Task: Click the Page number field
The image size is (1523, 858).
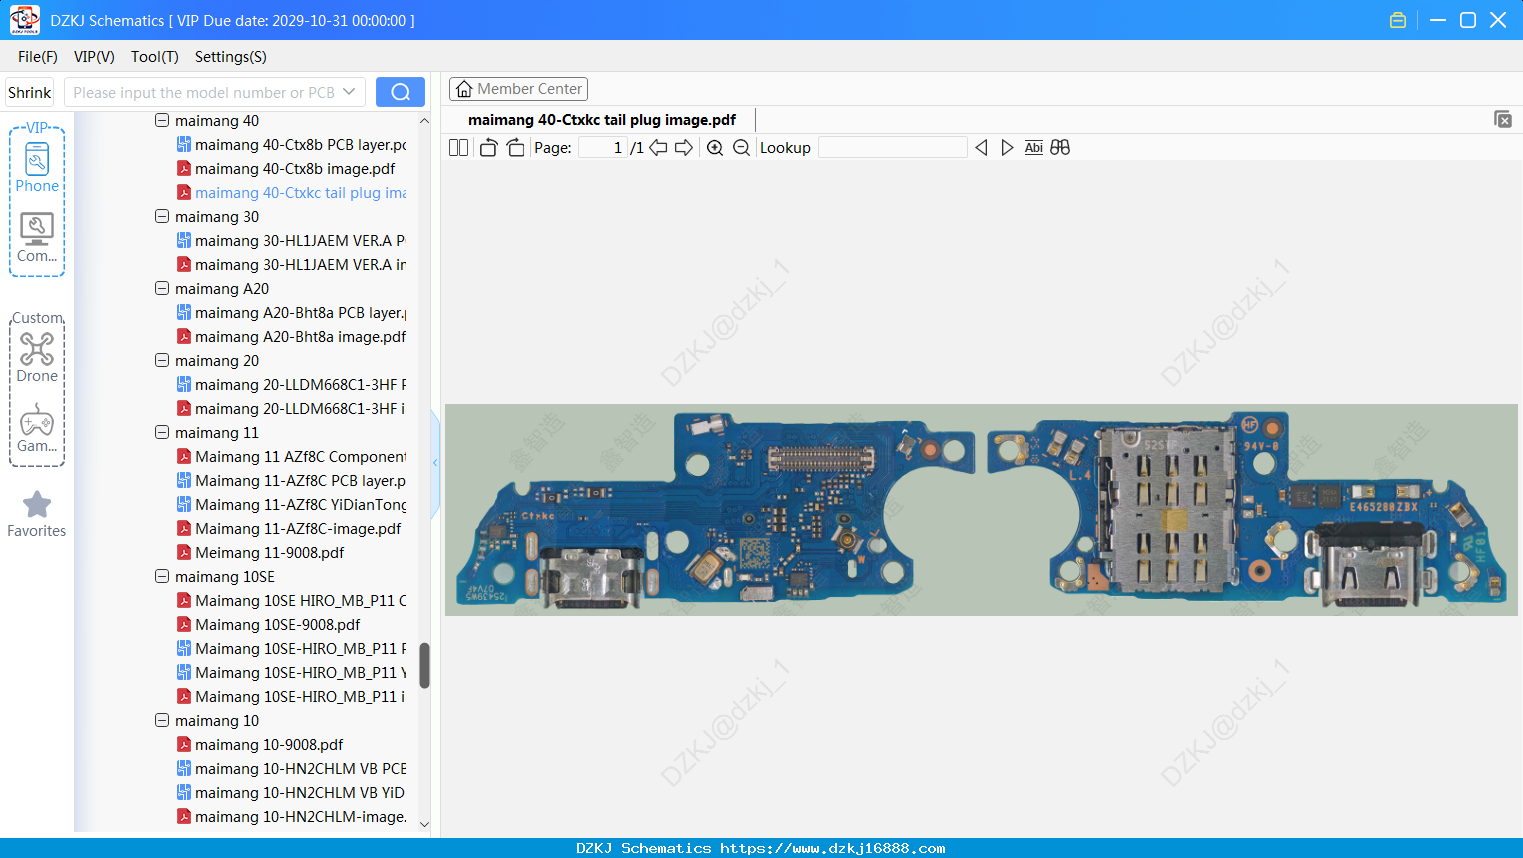Action: 603,148
